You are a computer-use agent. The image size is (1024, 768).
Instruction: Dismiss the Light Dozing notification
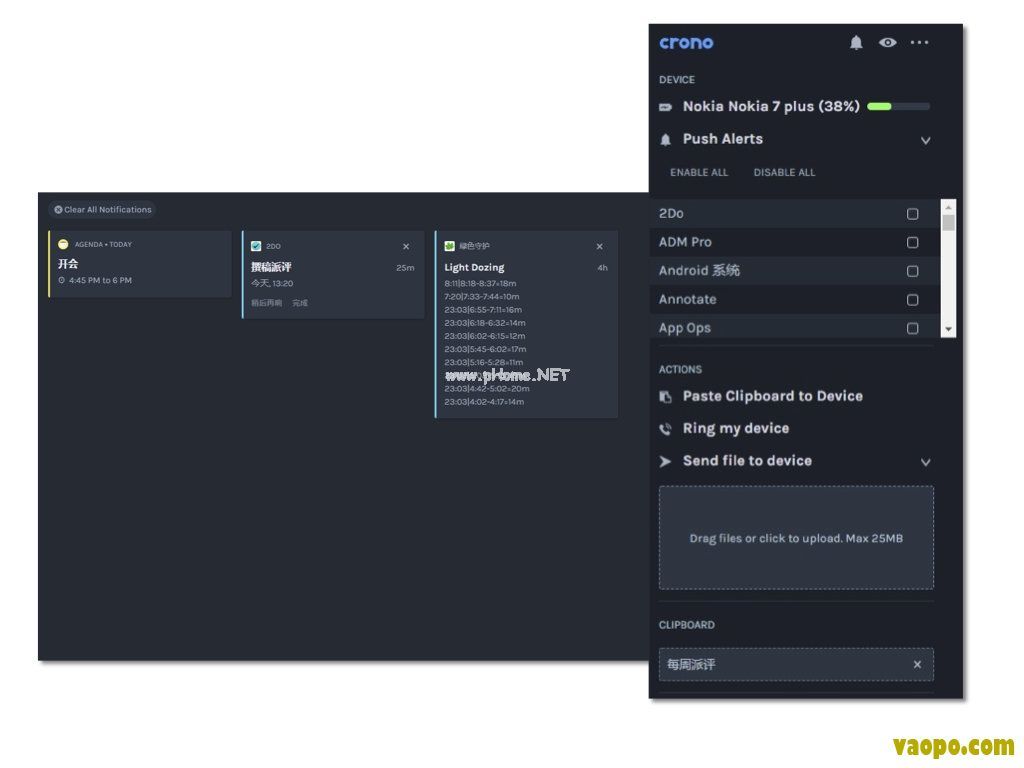point(600,247)
